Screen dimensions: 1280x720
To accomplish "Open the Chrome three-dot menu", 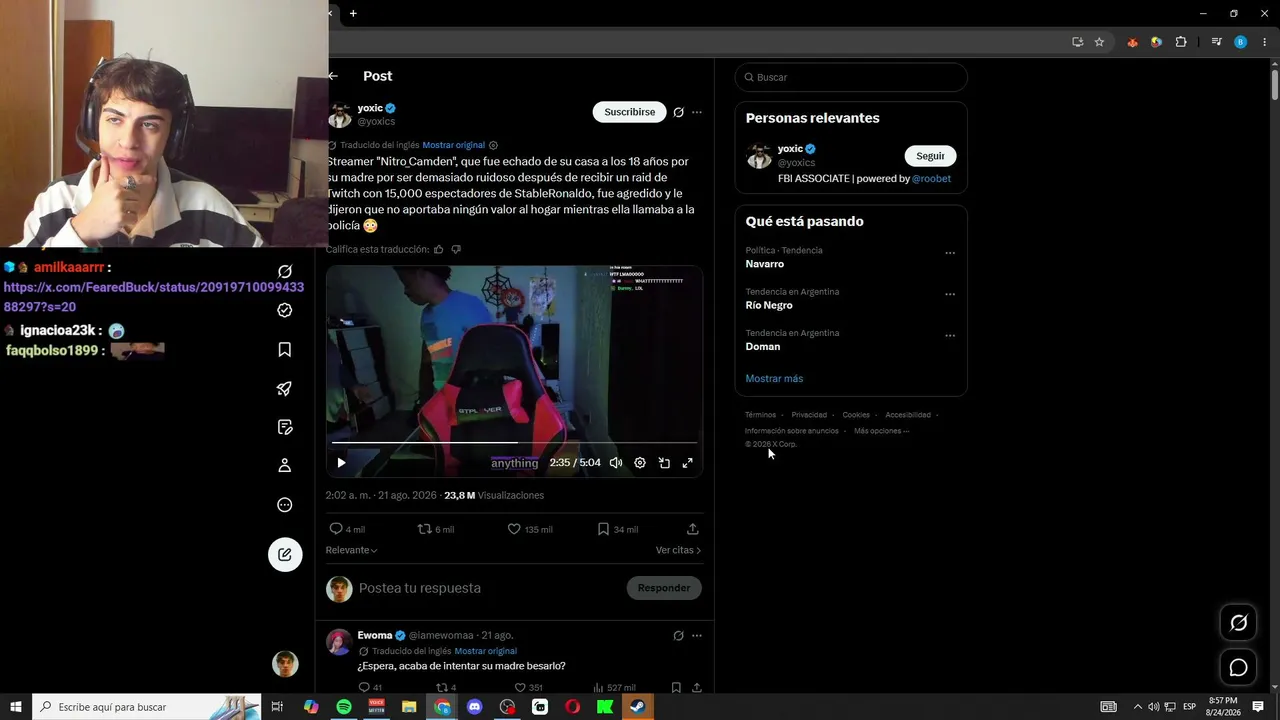I will click(x=1263, y=42).
